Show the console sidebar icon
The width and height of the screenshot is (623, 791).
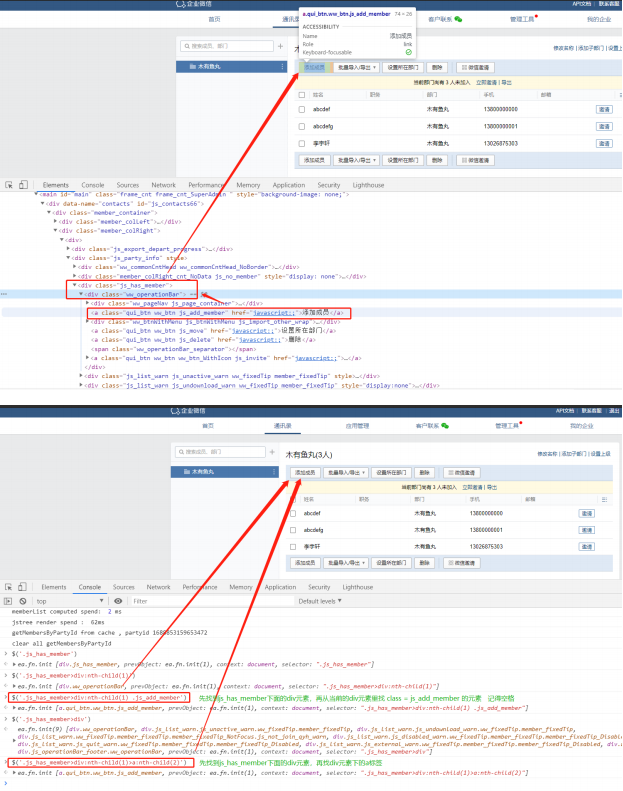[x=8, y=601]
